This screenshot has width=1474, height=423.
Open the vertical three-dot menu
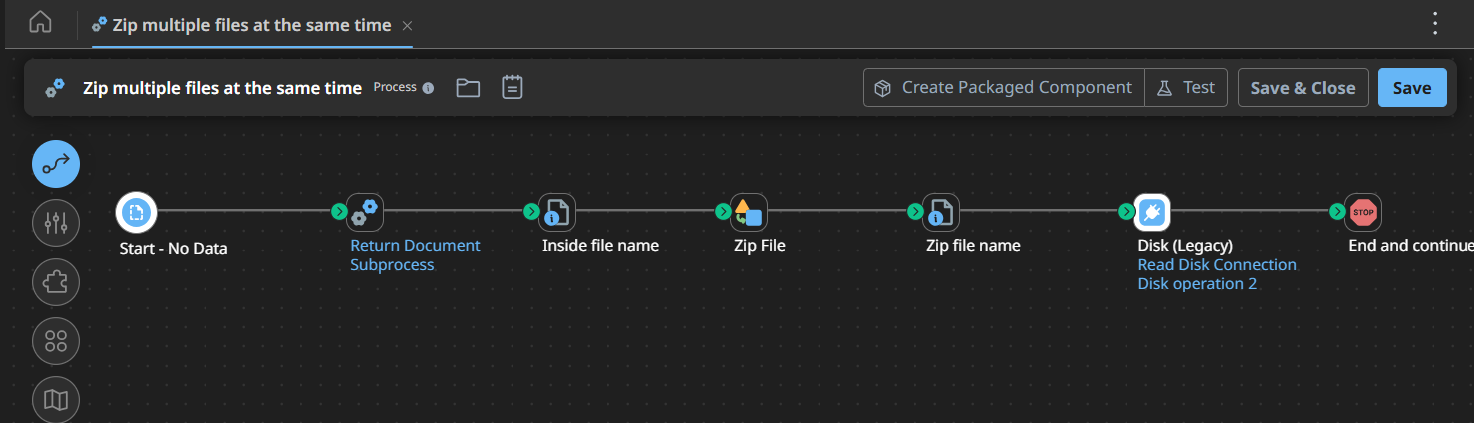(1435, 23)
